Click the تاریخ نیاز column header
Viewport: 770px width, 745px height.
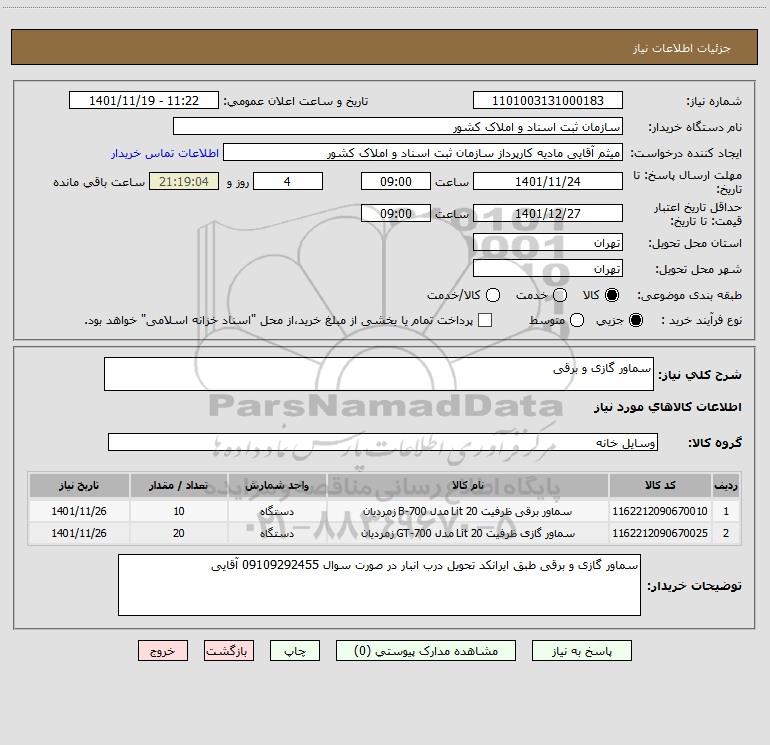79,486
